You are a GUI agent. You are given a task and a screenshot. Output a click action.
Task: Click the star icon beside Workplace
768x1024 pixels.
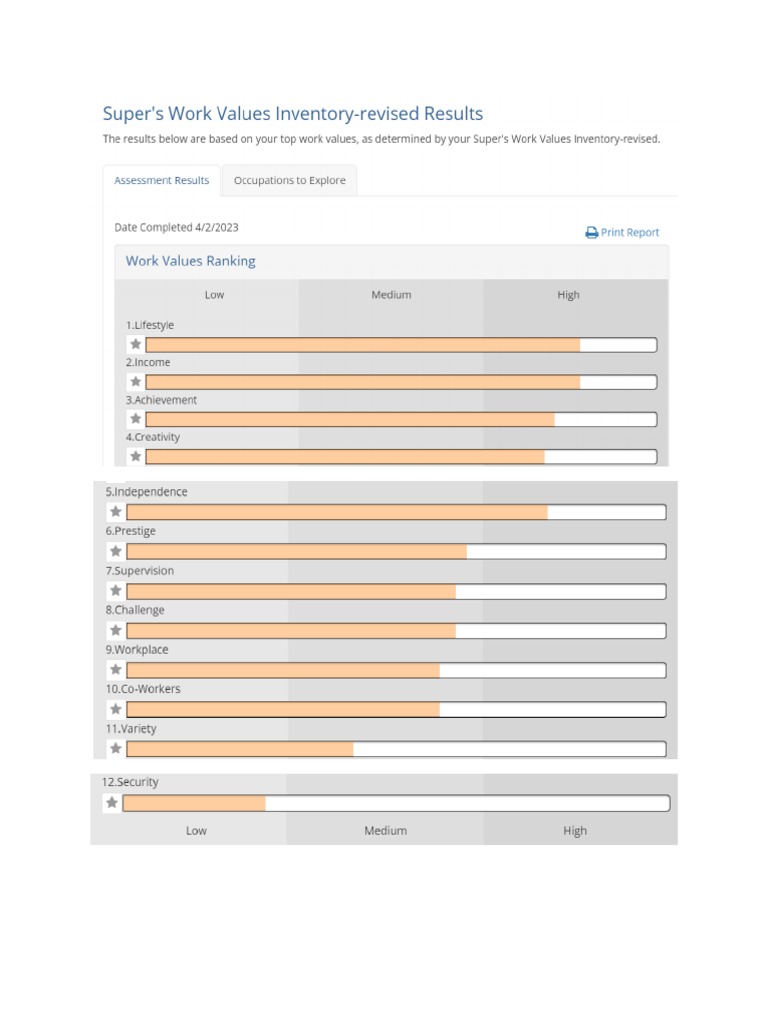coord(116,669)
